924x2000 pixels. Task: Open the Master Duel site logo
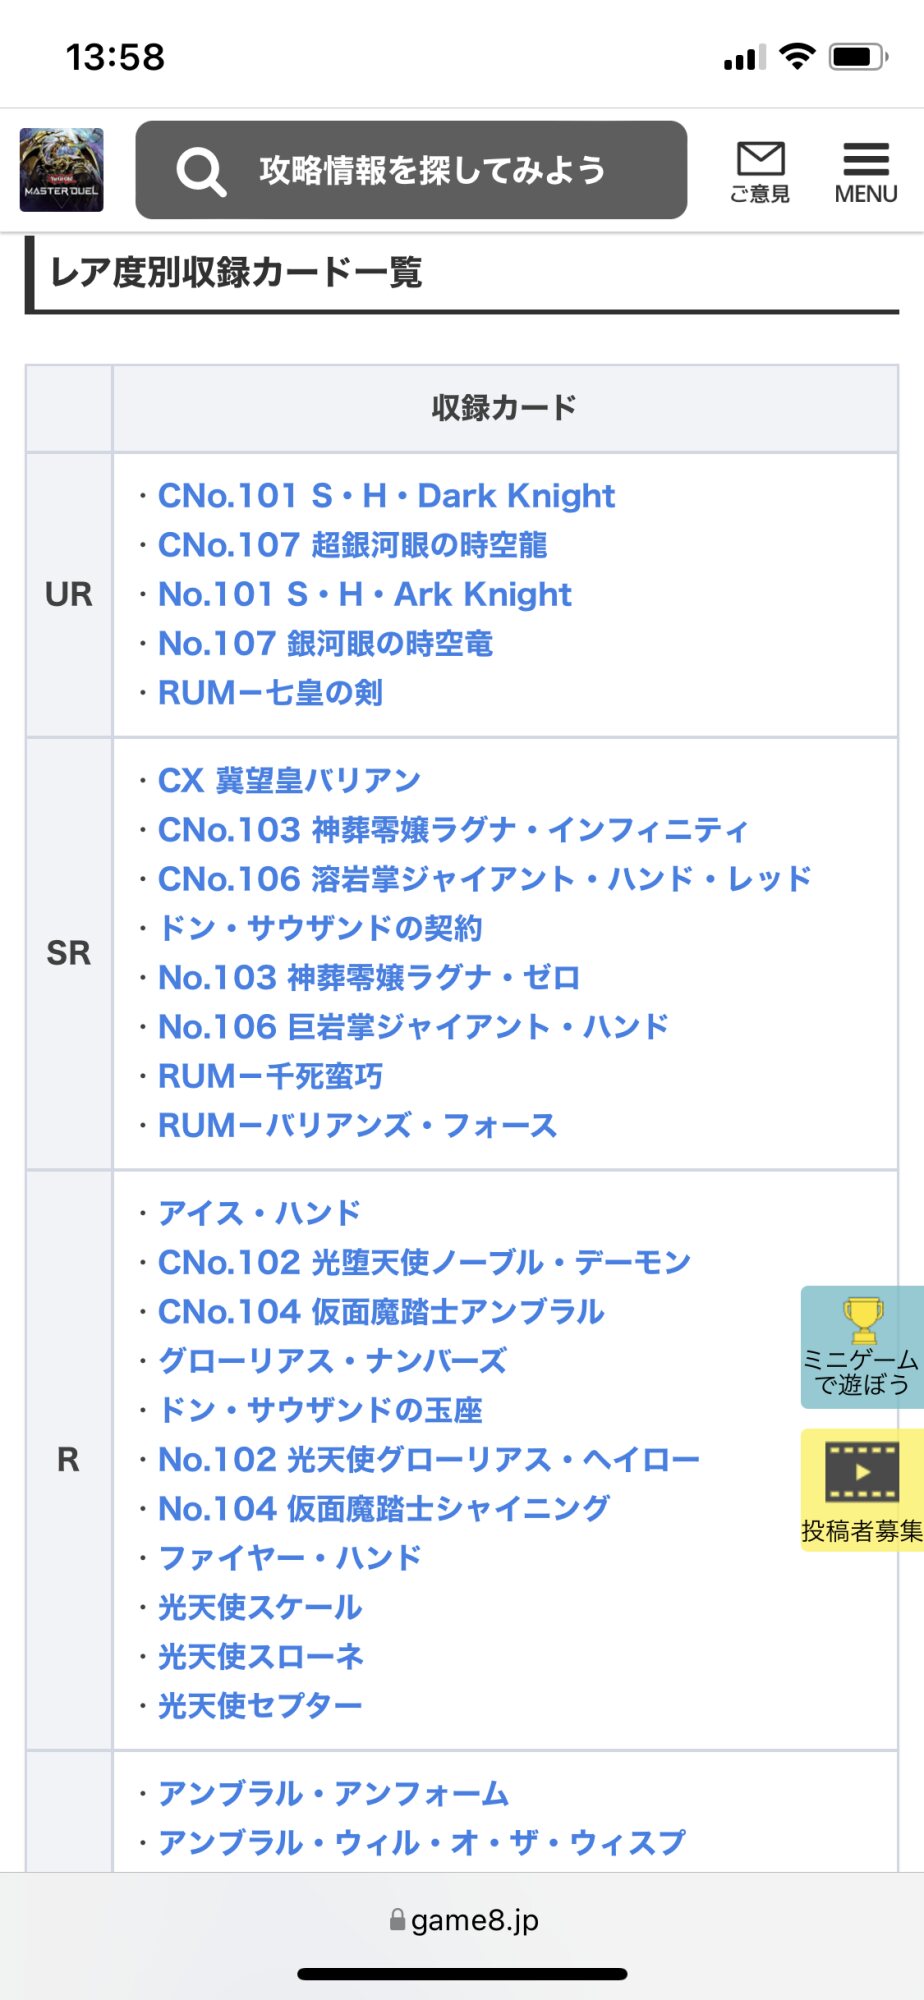pyautogui.click(x=62, y=170)
